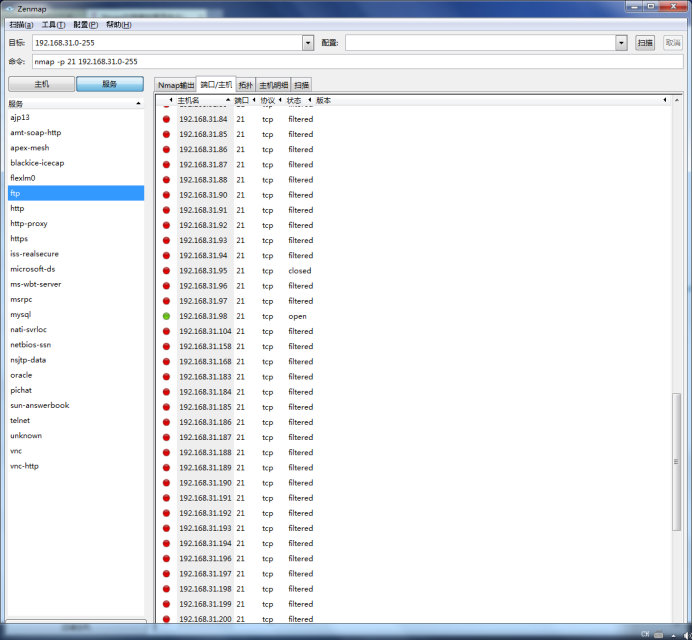Sort by 状态 column header

point(298,100)
